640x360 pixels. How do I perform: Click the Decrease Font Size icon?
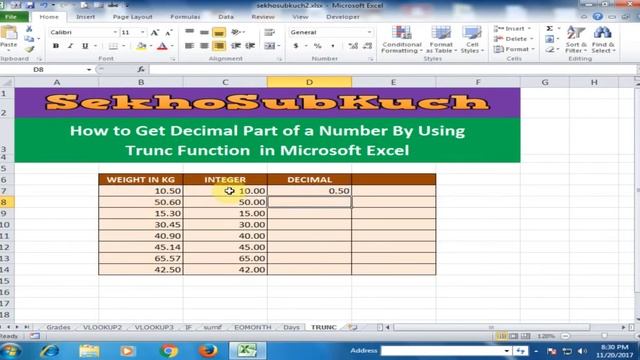(169, 32)
